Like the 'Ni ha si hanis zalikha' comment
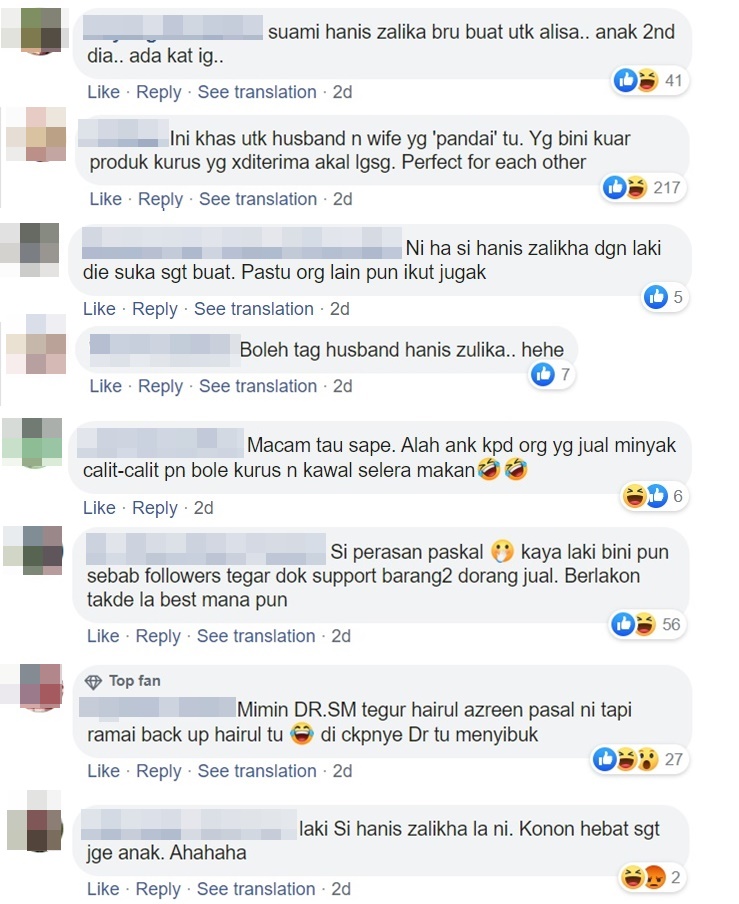 click(99, 308)
